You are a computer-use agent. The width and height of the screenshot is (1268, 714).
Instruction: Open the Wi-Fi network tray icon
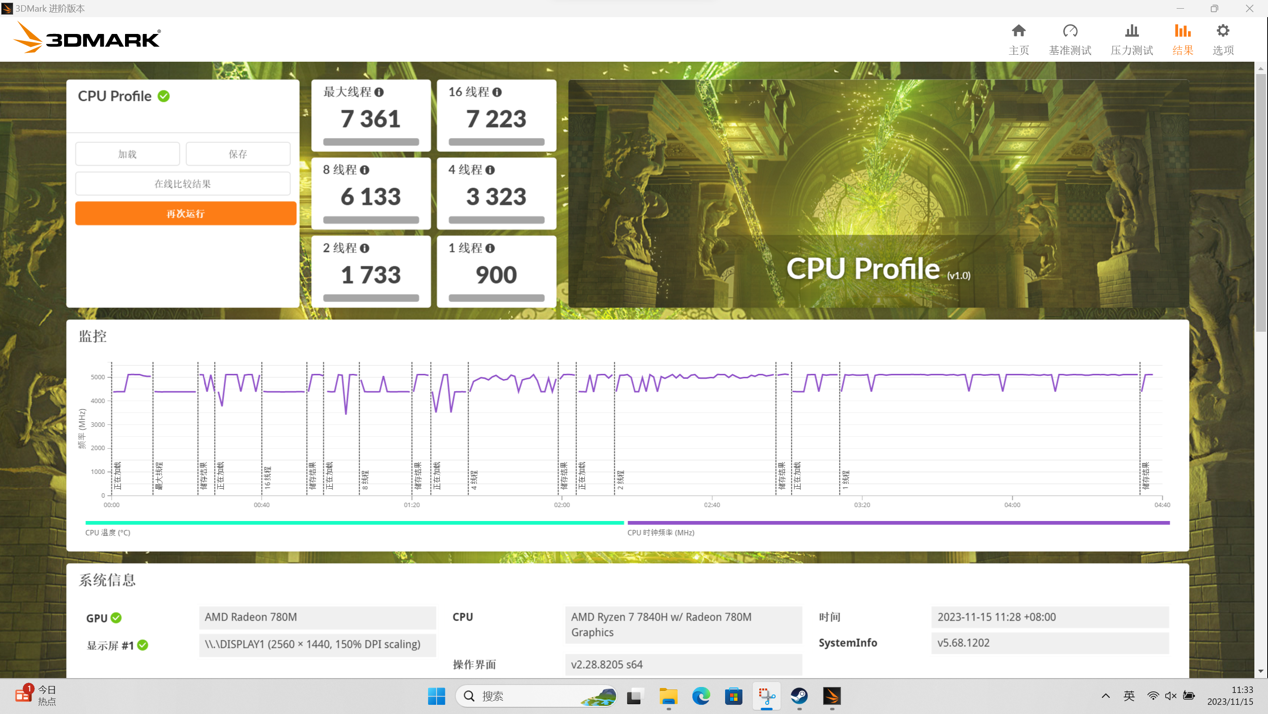(1153, 696)
